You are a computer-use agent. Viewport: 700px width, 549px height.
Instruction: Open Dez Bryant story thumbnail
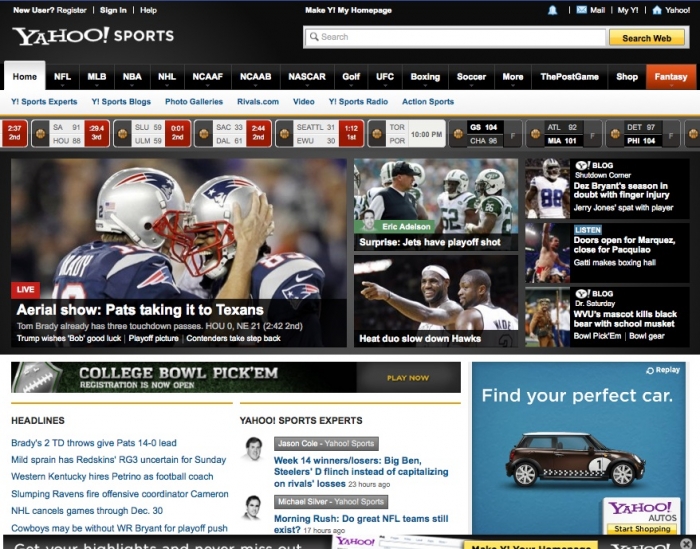tap(547, 188)
